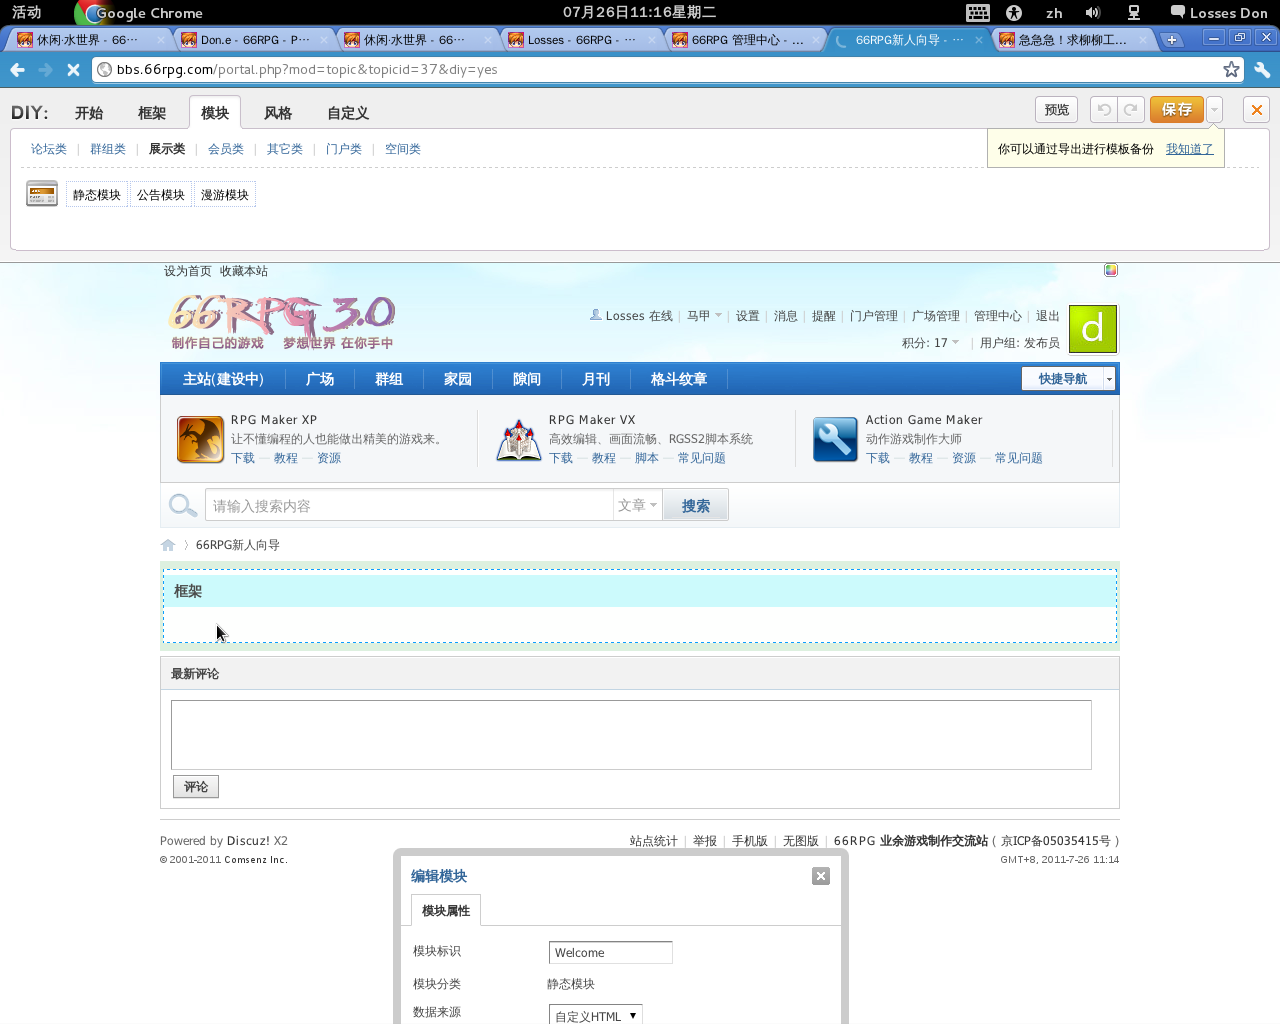1280x1024 pixels.
Task: Click the 模块标识 Welcome text field
Action: [610, 952]
